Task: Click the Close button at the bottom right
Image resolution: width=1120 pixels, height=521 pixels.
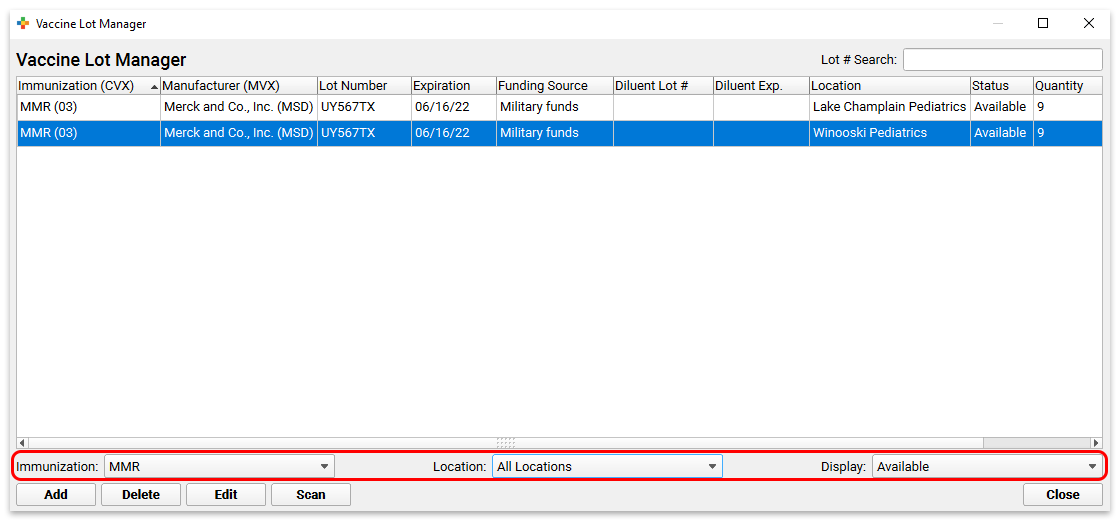Action: point(1063,495)
